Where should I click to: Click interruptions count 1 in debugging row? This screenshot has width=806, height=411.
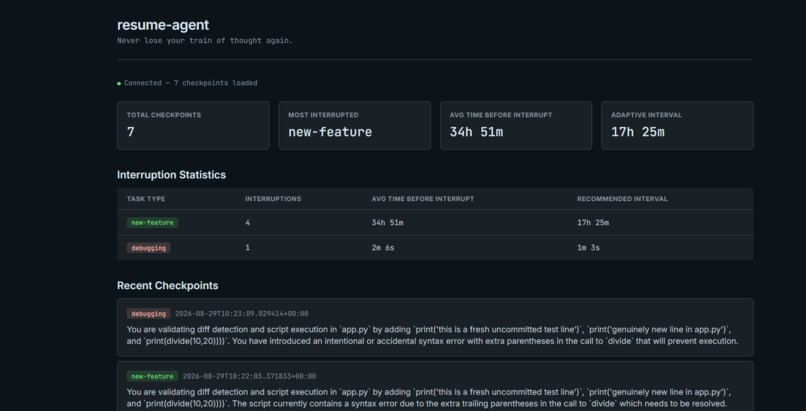click(248, 248)
